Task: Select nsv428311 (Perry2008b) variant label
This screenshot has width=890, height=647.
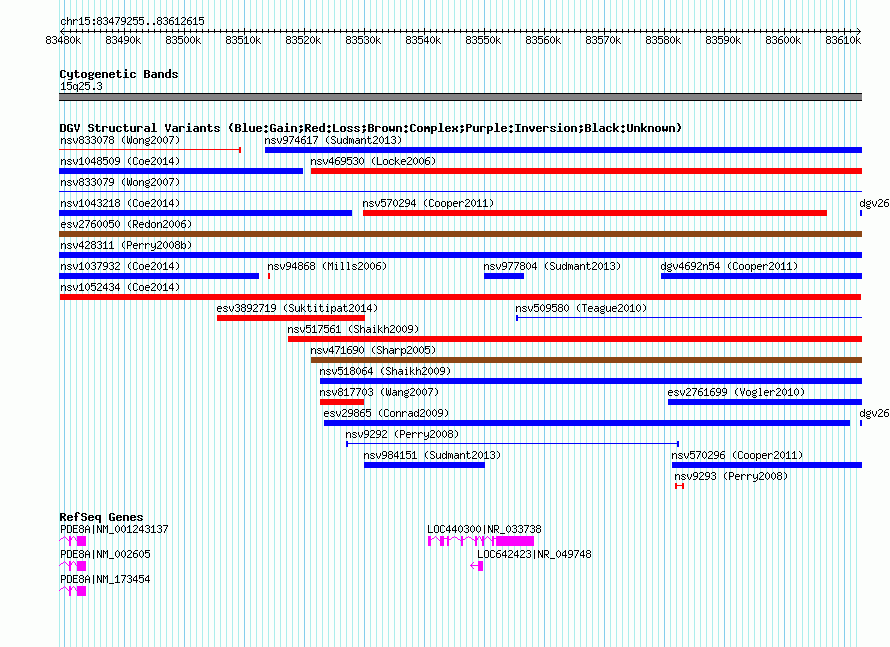Action: [x=126, y=245]
